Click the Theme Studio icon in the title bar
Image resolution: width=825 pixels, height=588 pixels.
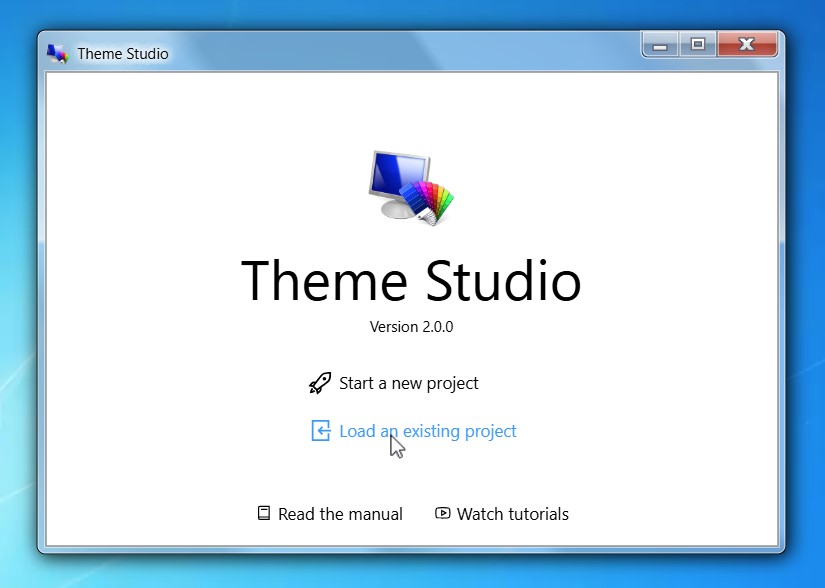57,53
